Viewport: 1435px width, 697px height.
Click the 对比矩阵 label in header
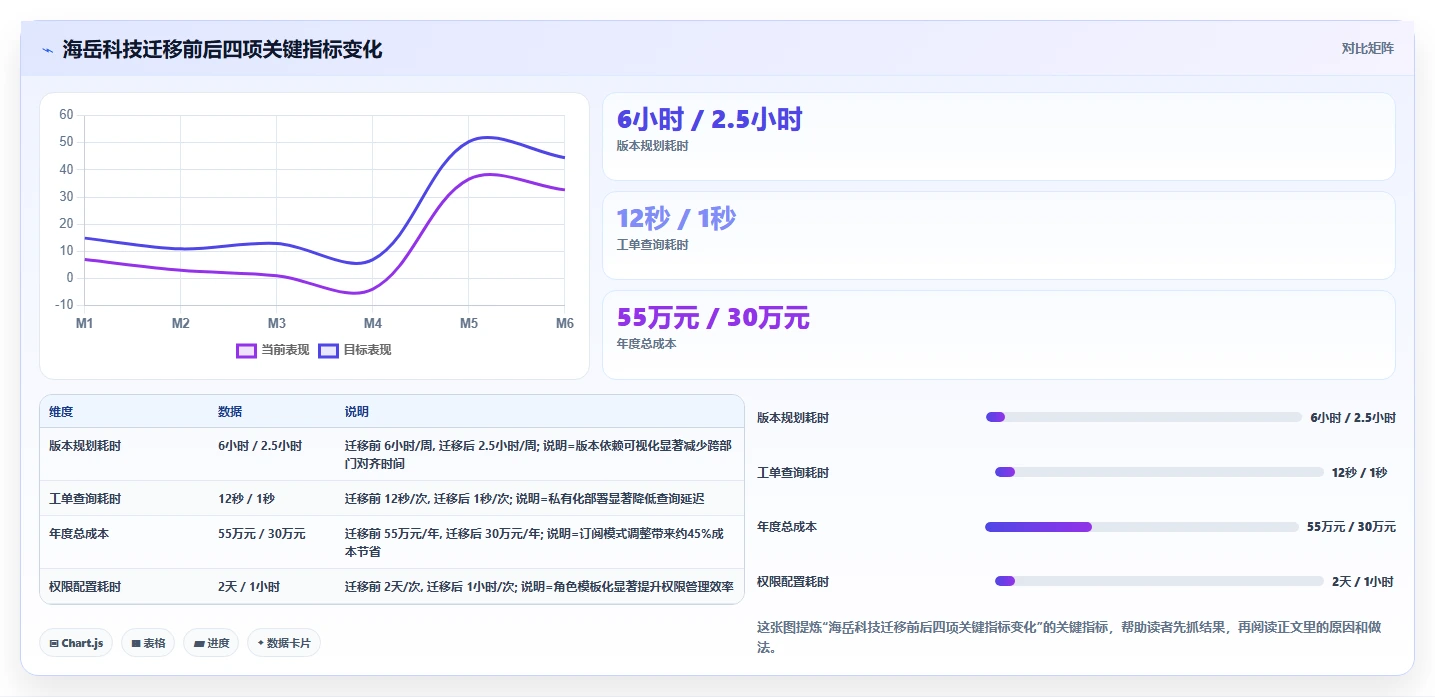coord(1367,48)
